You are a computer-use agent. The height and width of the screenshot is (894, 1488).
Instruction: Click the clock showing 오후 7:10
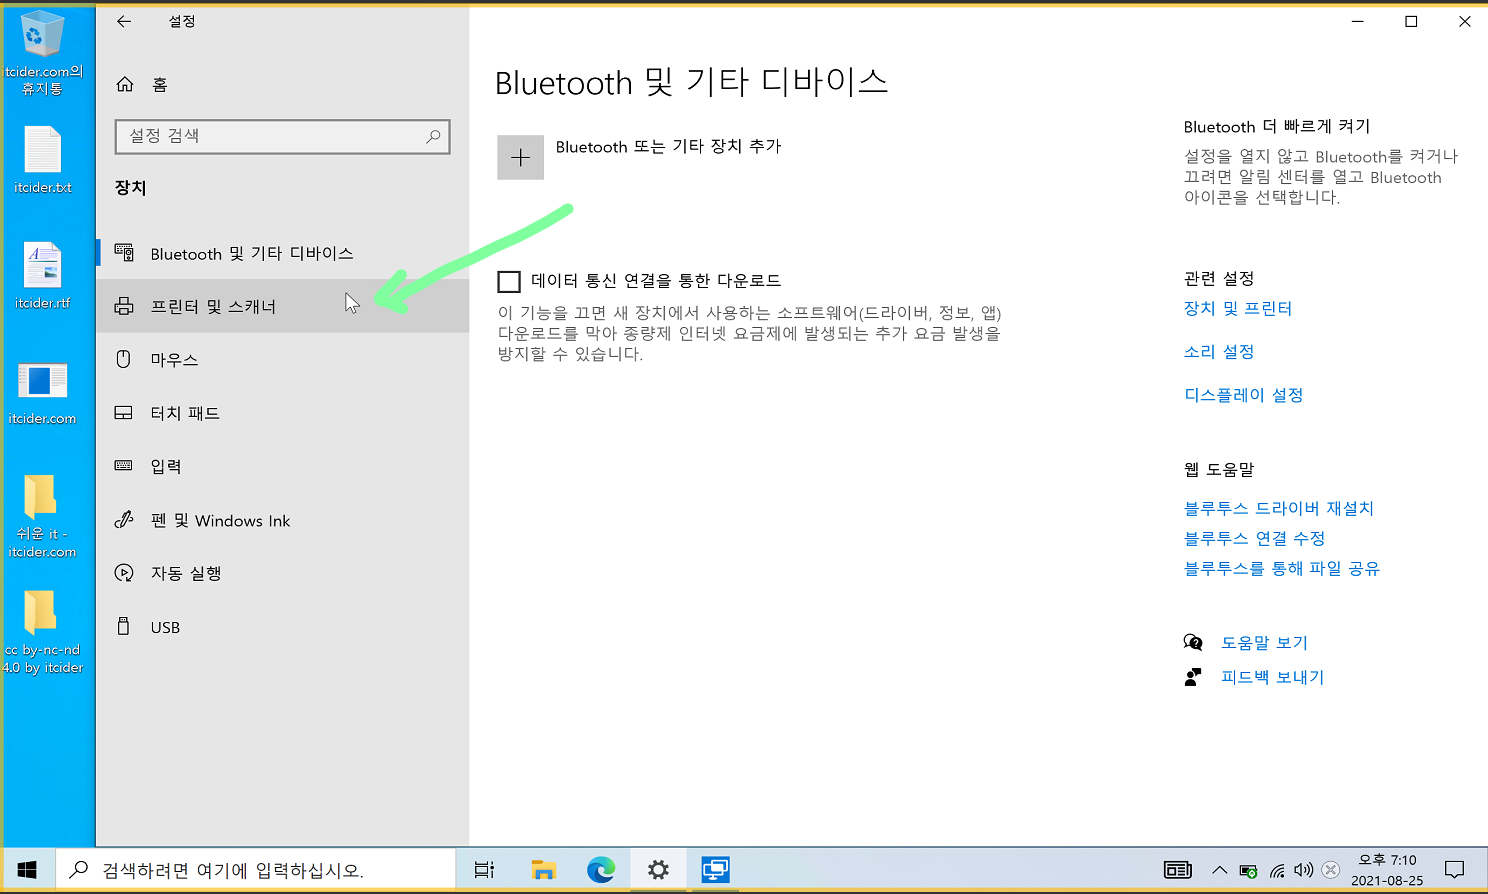1387,870
